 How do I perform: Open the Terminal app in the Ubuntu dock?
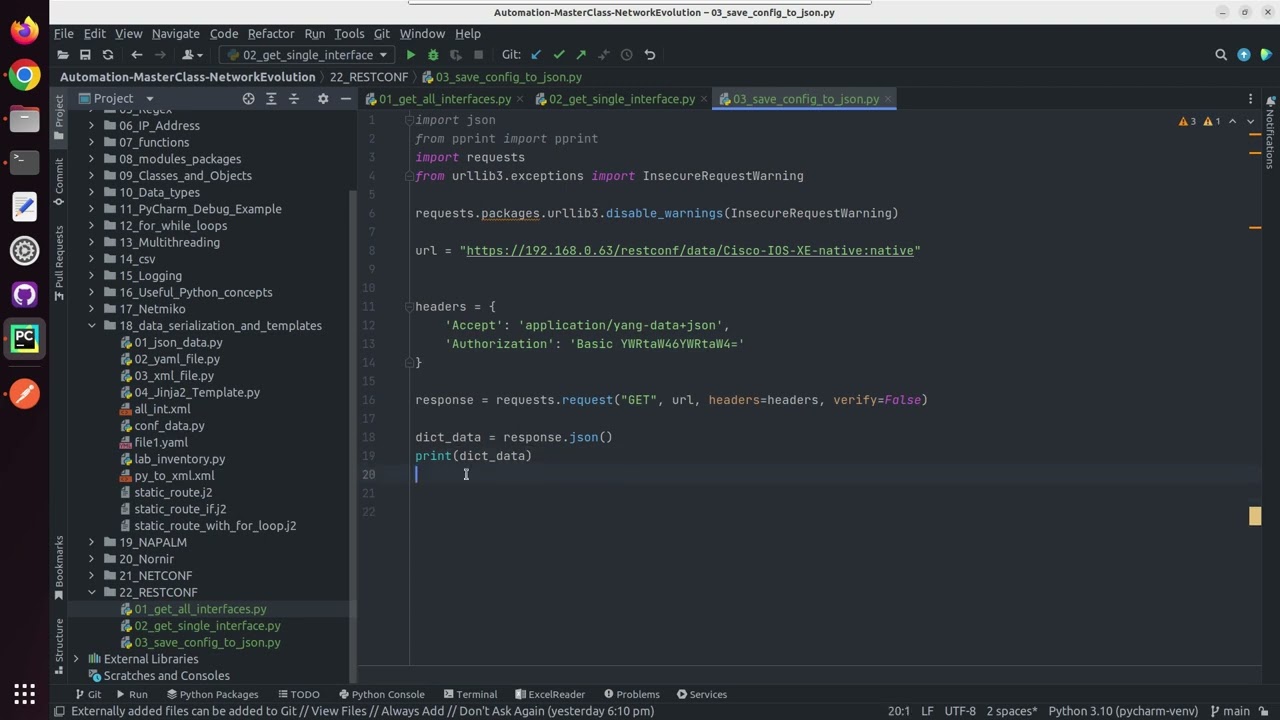coord(25,162)
